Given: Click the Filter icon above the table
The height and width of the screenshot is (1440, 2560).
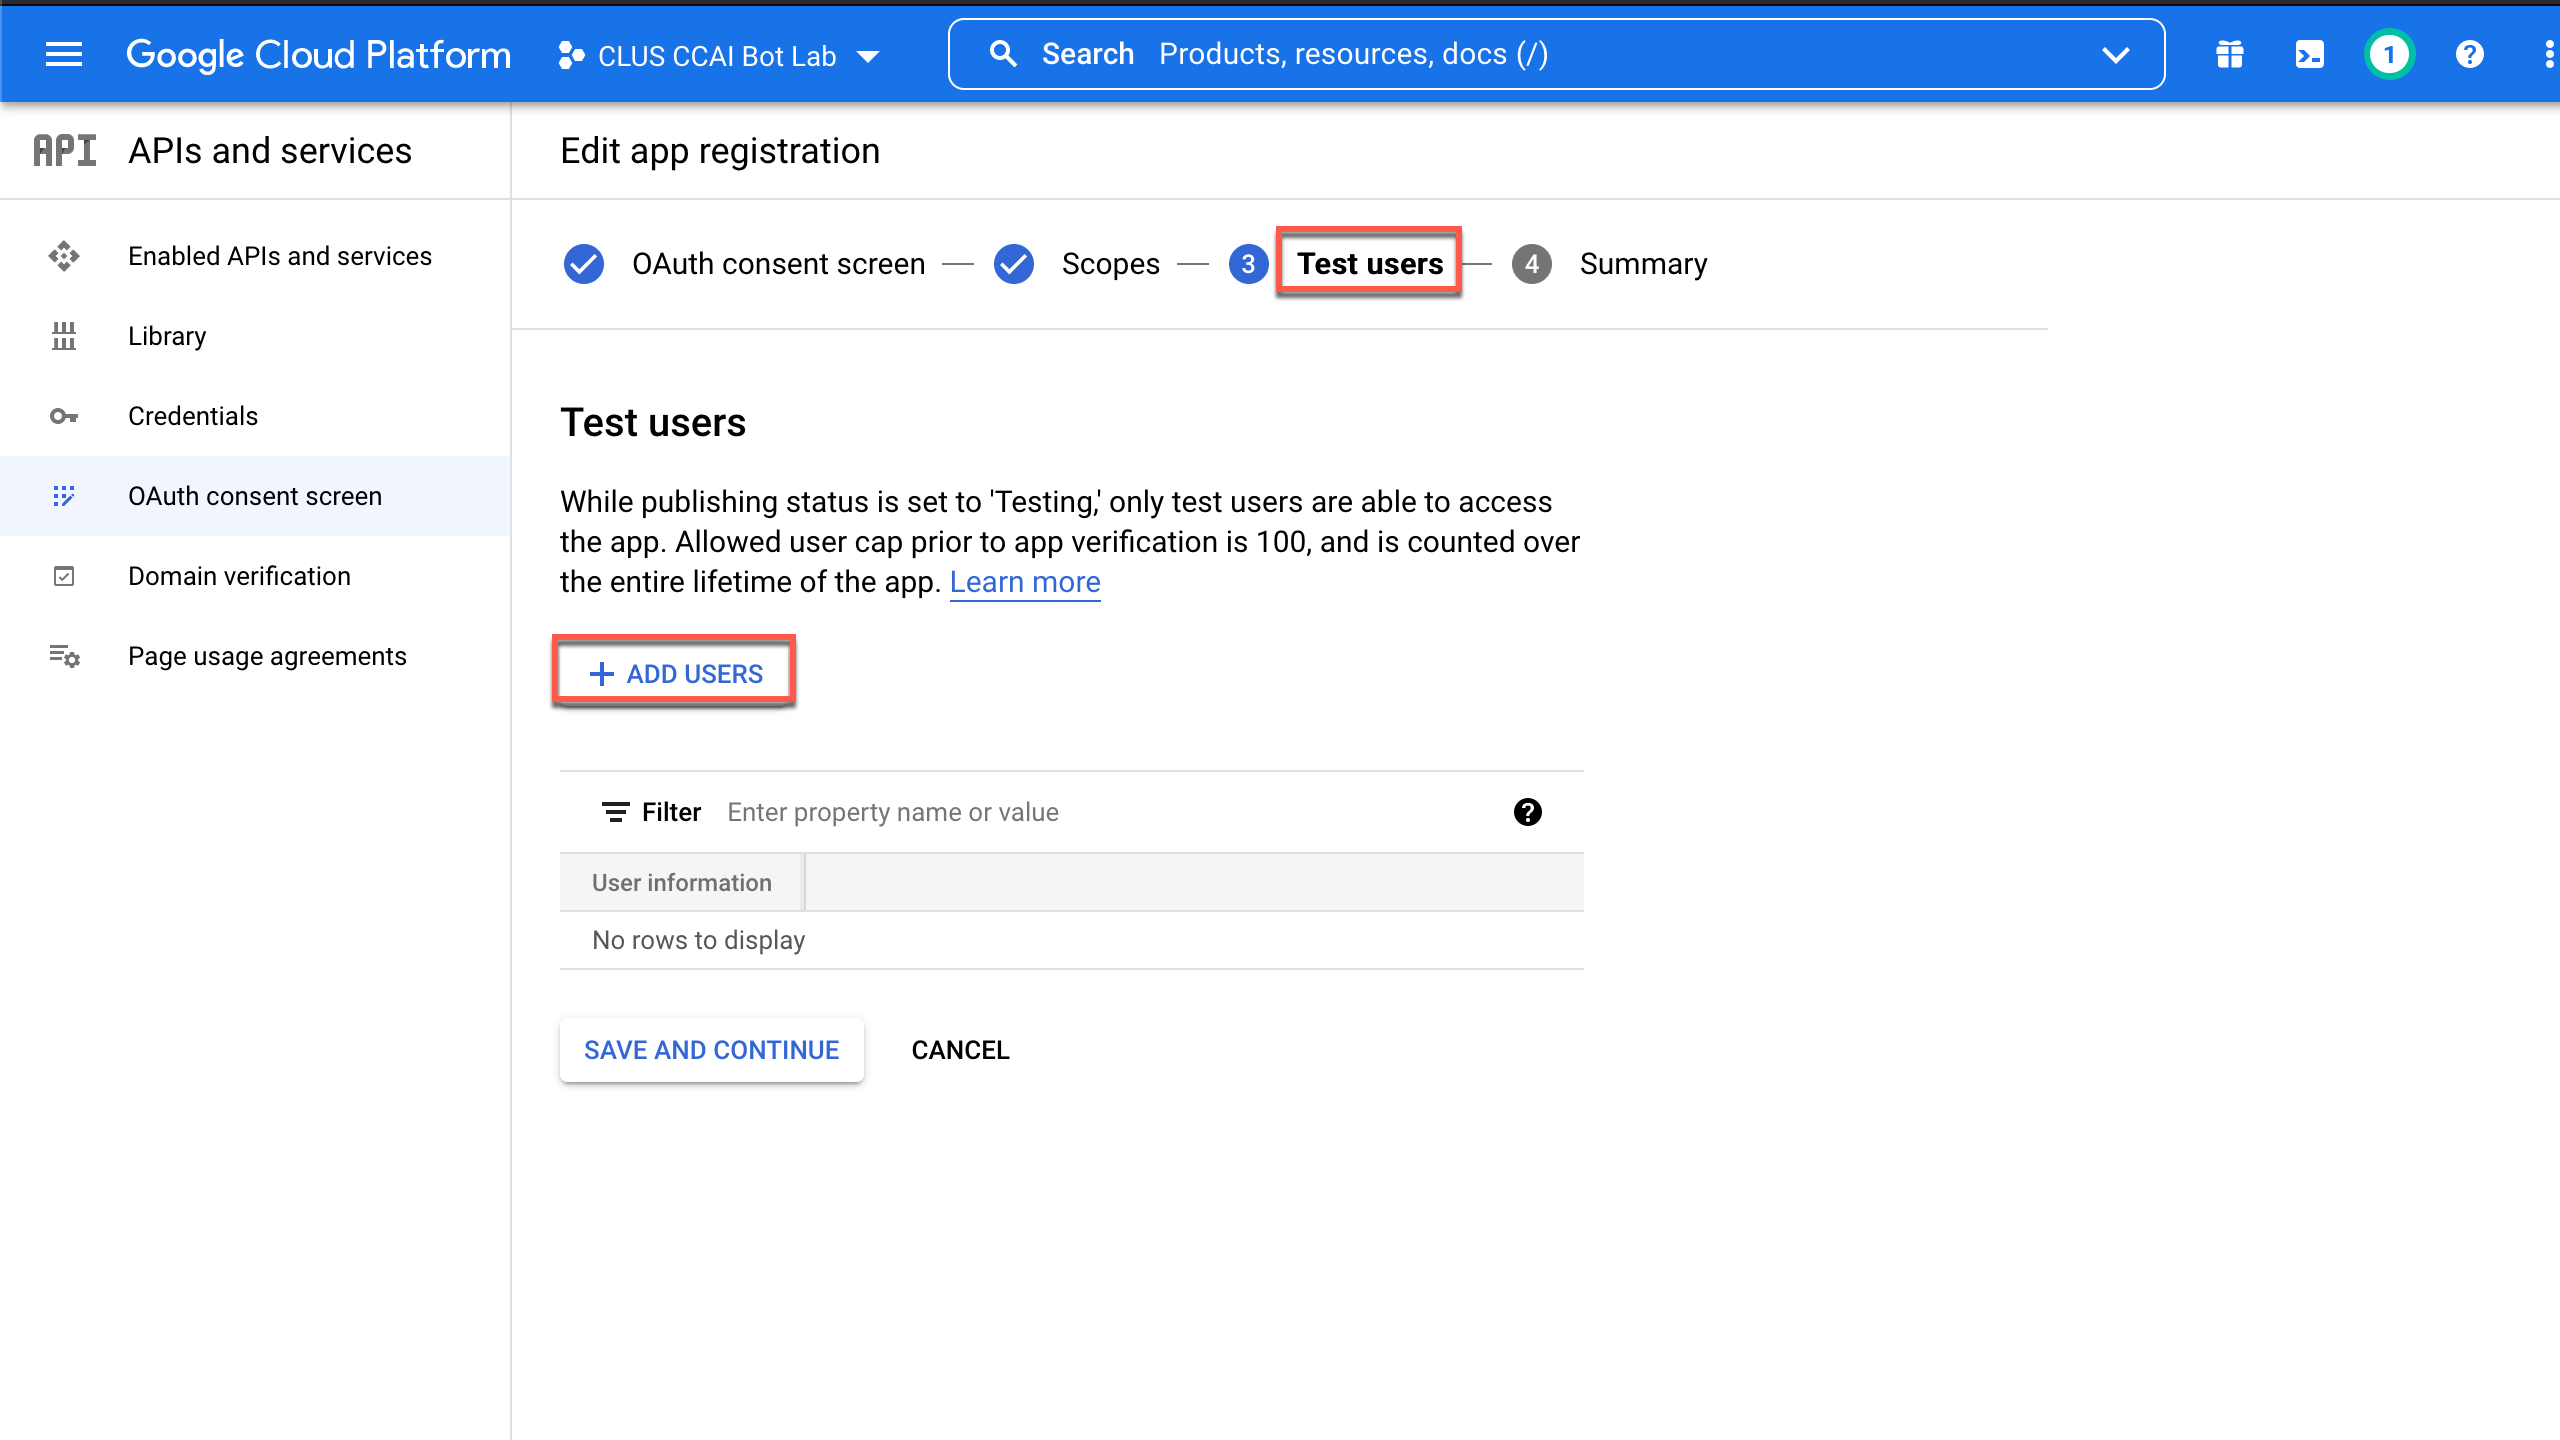Looking at the screenshot, I should pos(615,812).
